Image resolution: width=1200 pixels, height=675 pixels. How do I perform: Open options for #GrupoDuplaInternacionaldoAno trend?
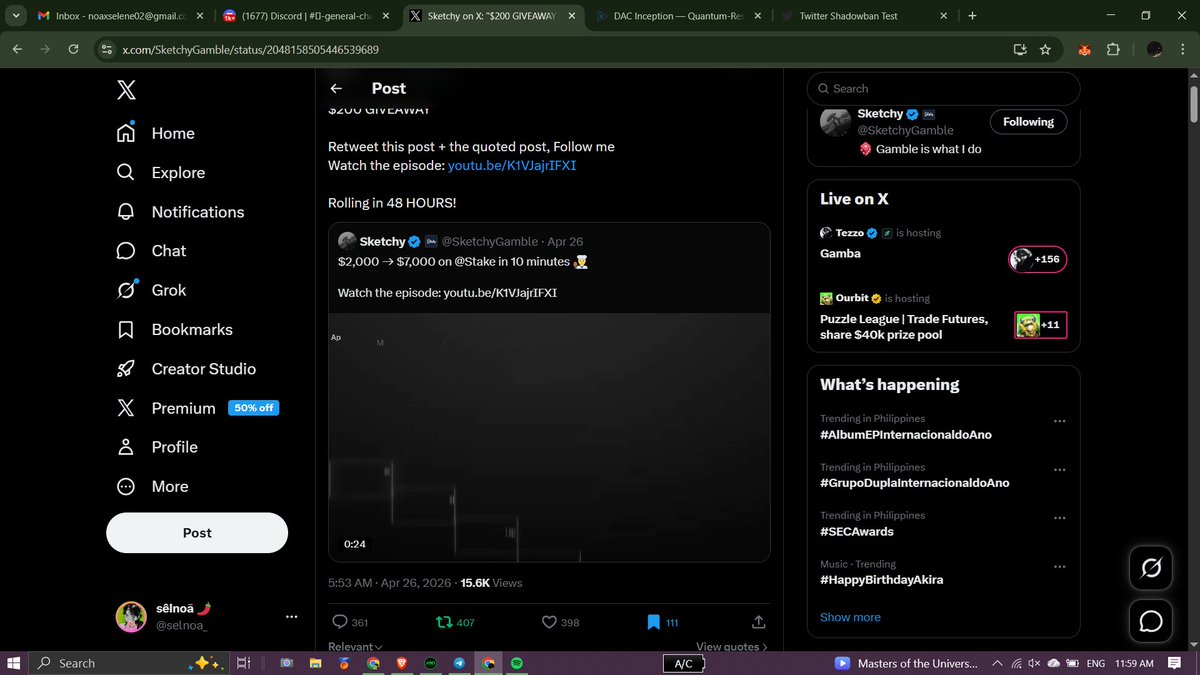pos(1060,470)
